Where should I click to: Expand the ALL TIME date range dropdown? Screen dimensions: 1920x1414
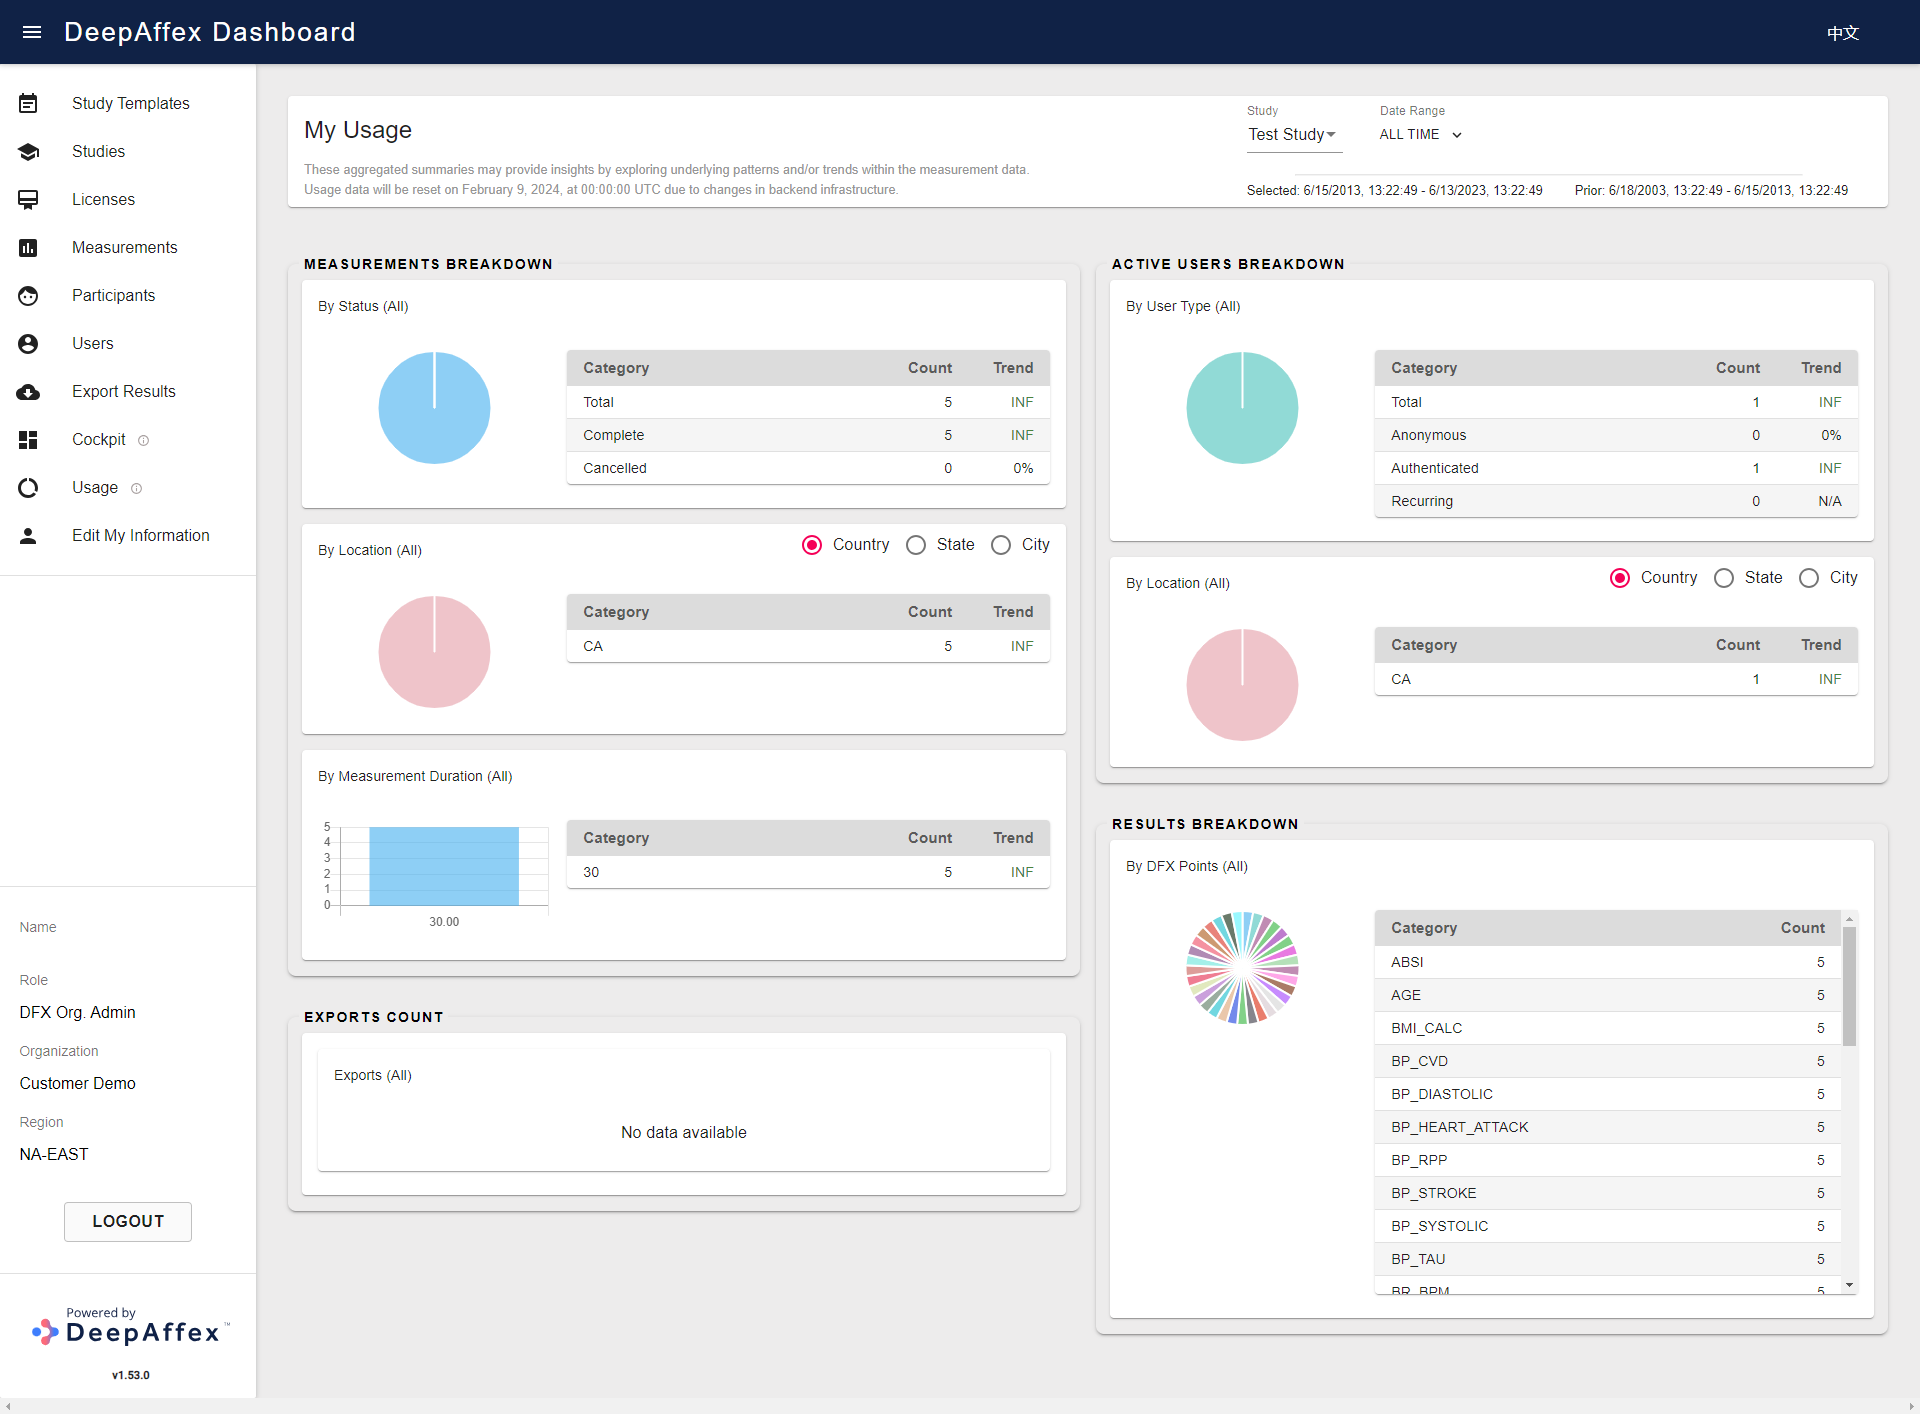pos(1421,134)
